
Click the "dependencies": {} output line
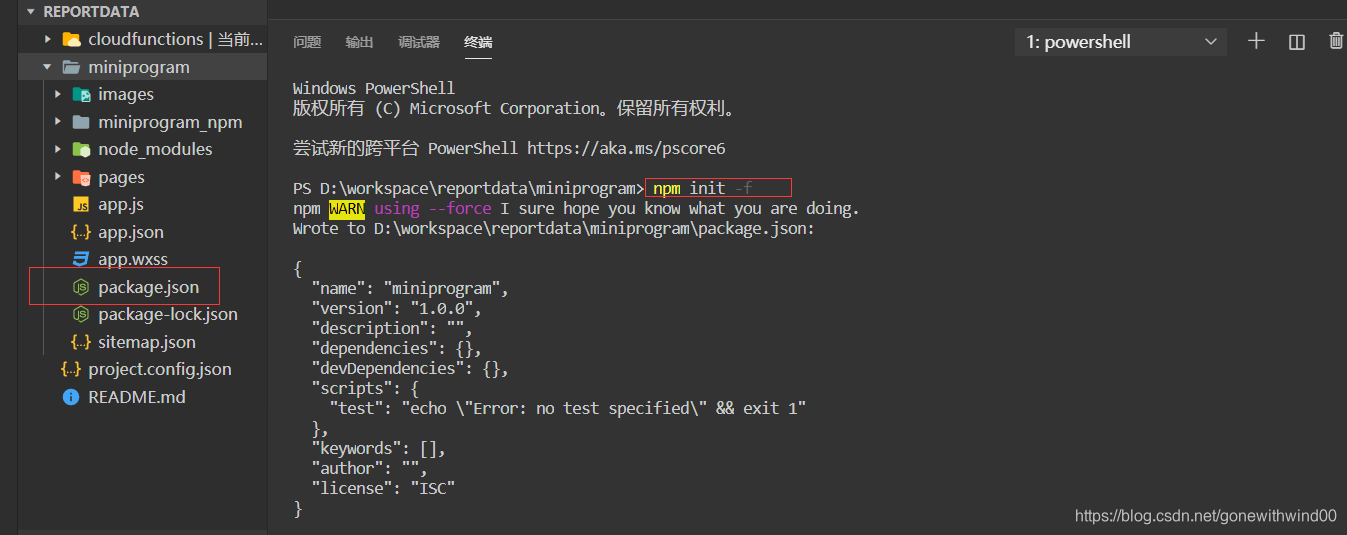(x=396, y=348)
